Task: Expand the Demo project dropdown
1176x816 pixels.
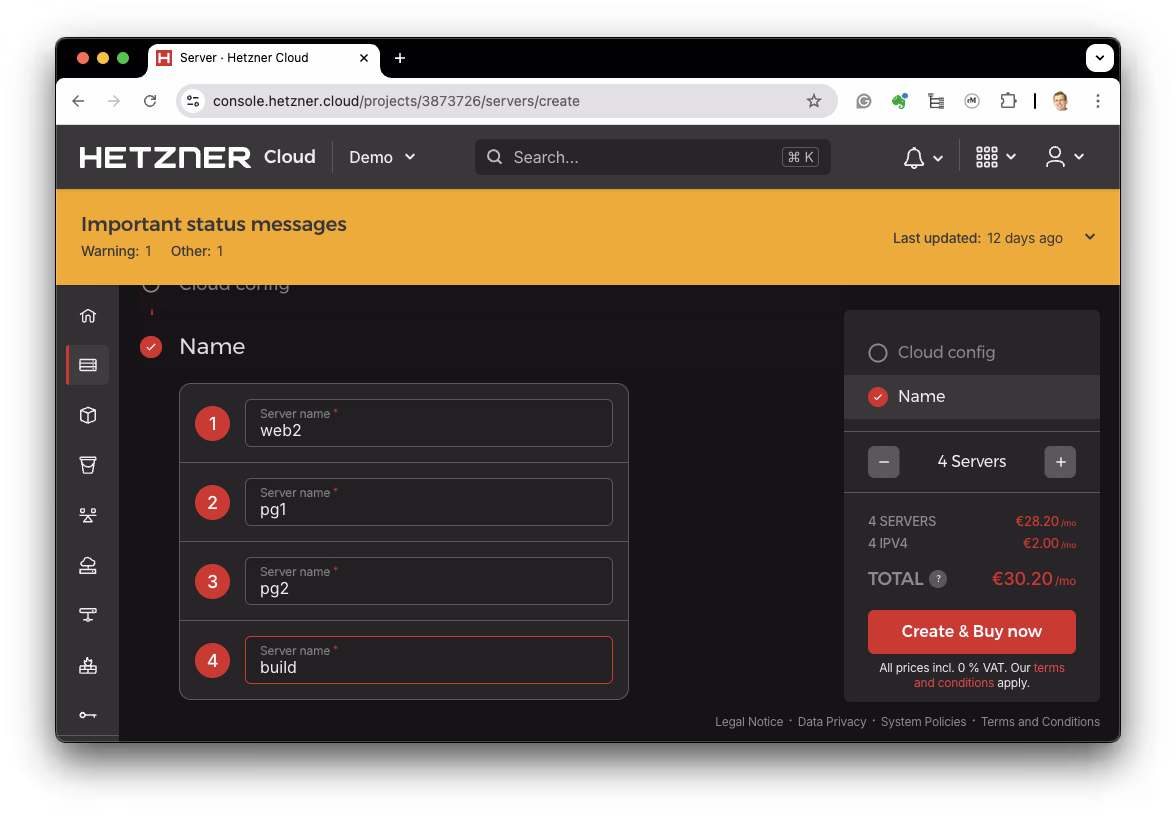Action: coord(382,157)
